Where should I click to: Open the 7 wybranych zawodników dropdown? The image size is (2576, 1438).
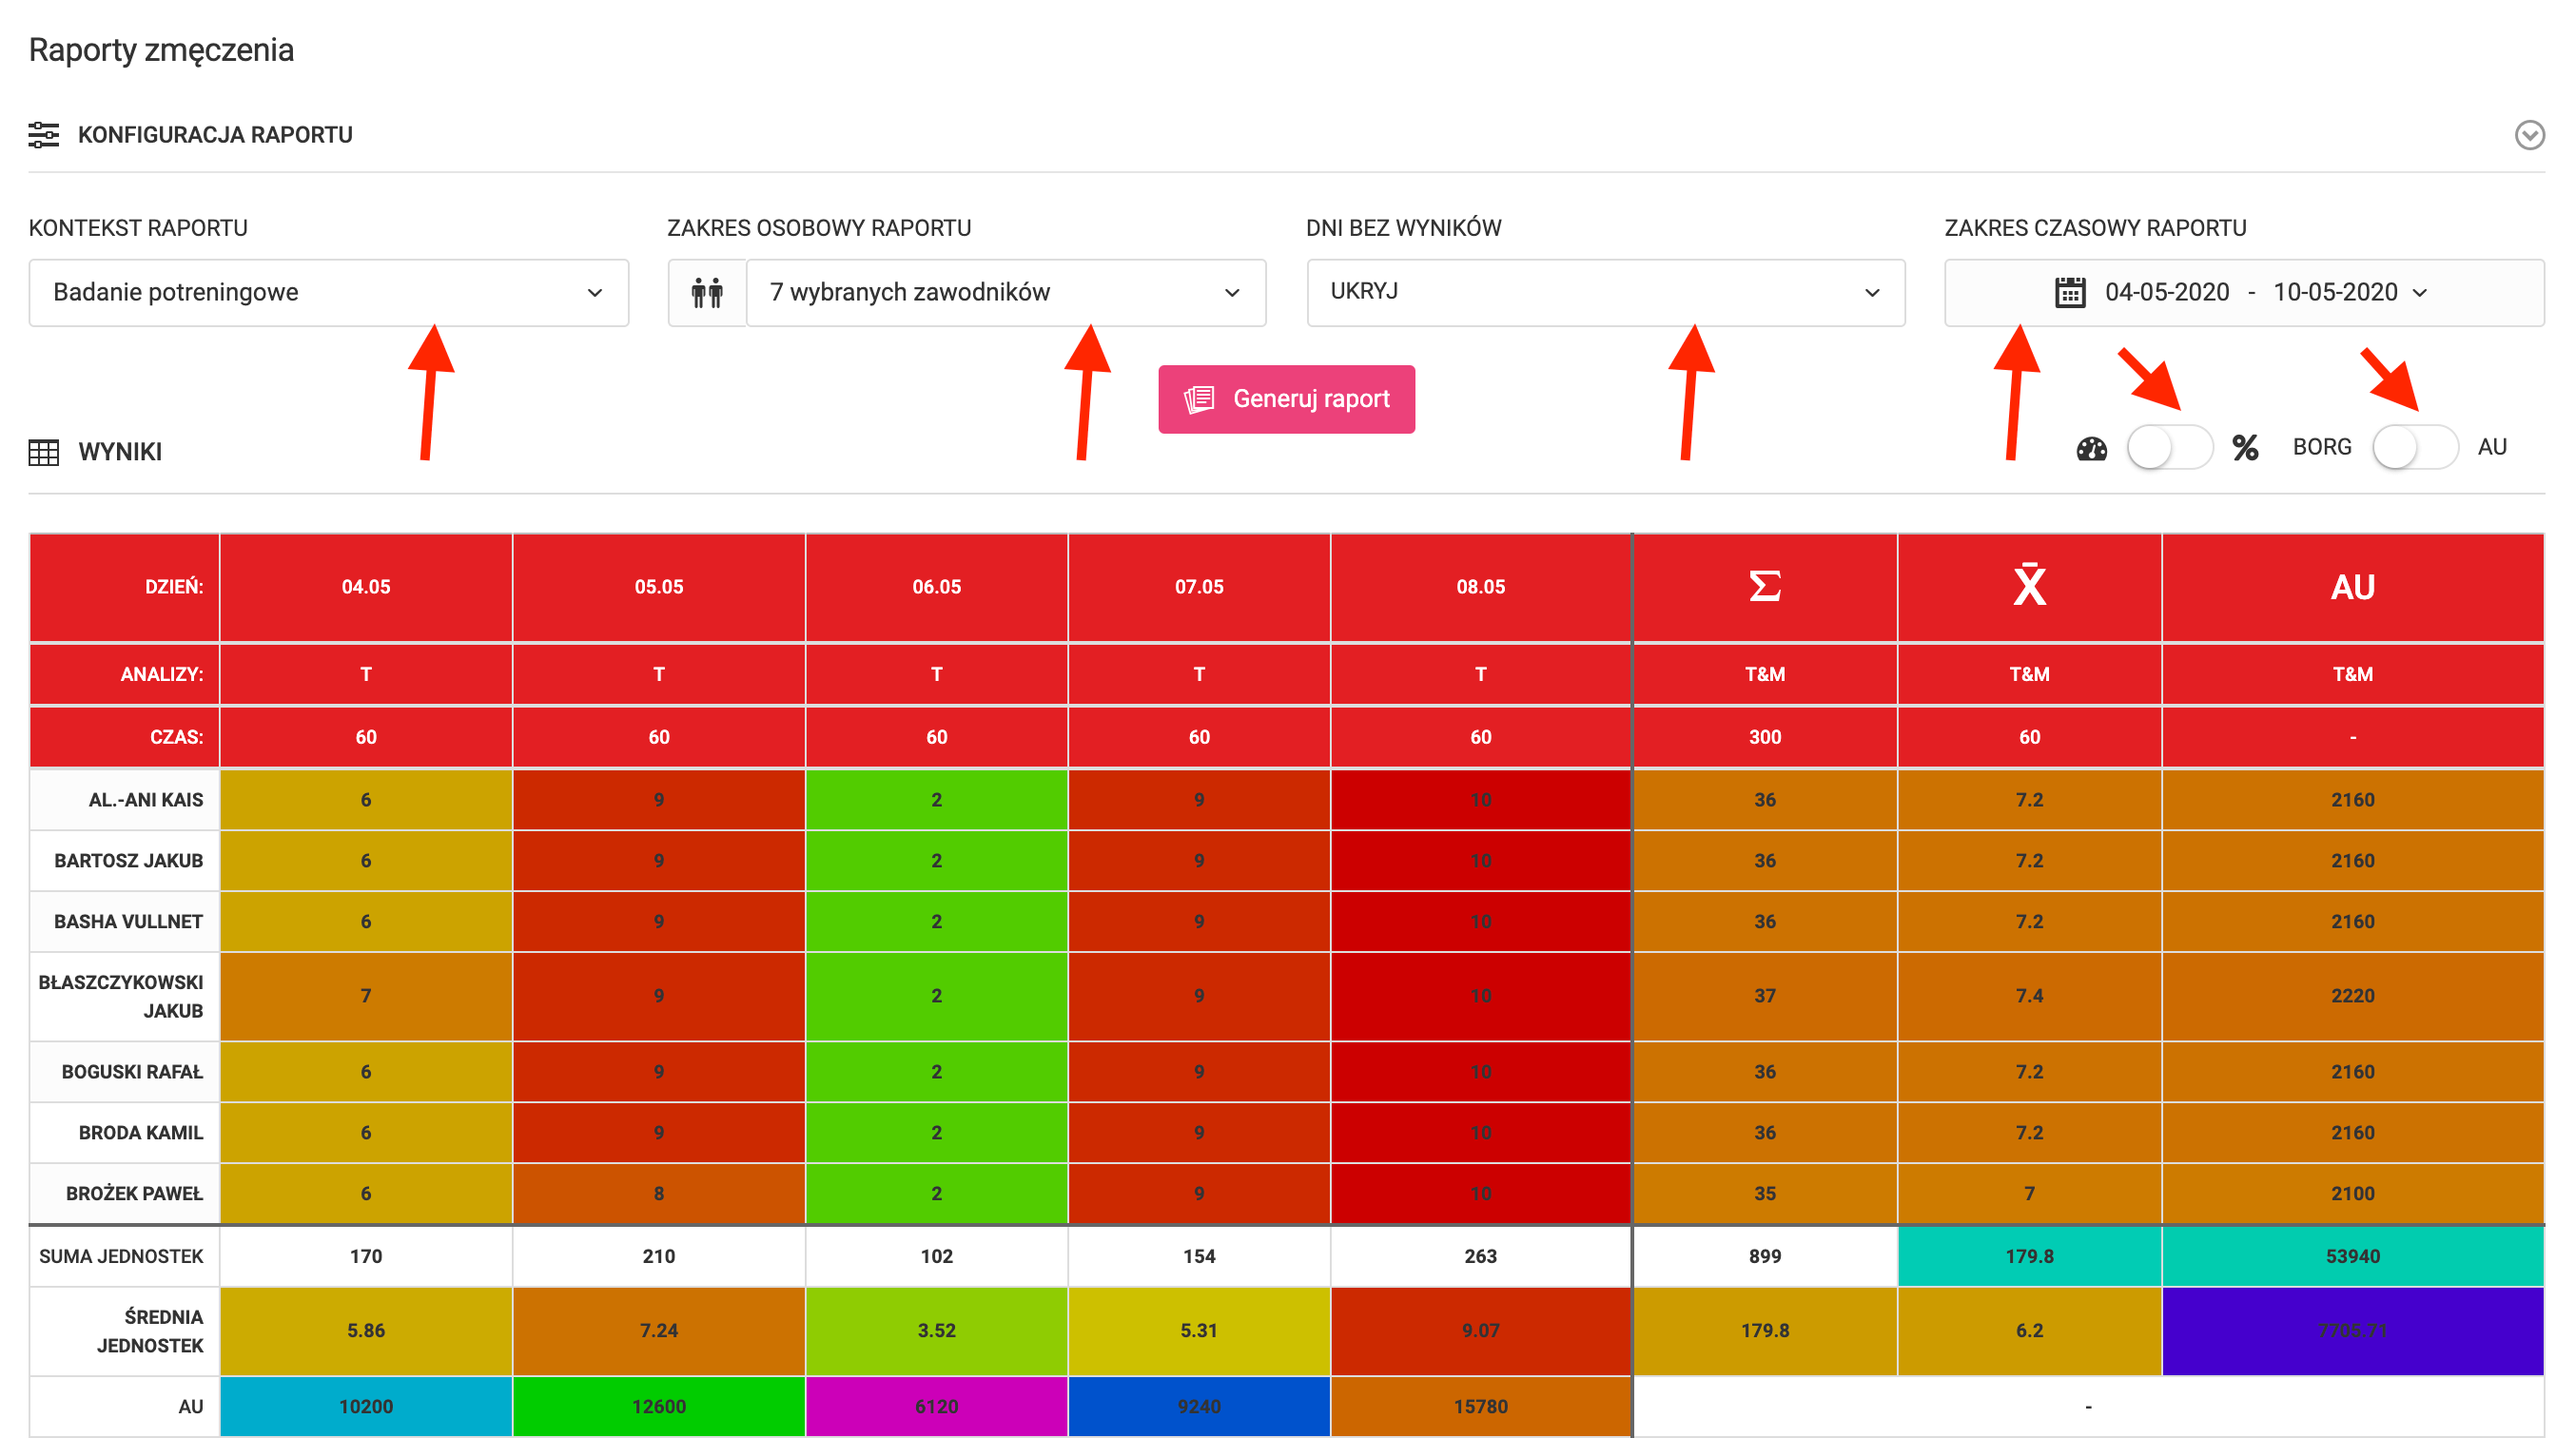[1005, 293]
